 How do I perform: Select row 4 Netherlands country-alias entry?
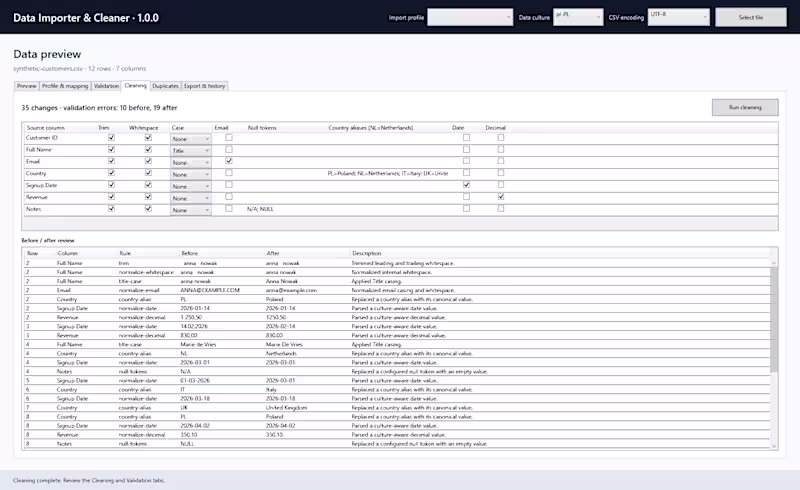coord(396,353)
